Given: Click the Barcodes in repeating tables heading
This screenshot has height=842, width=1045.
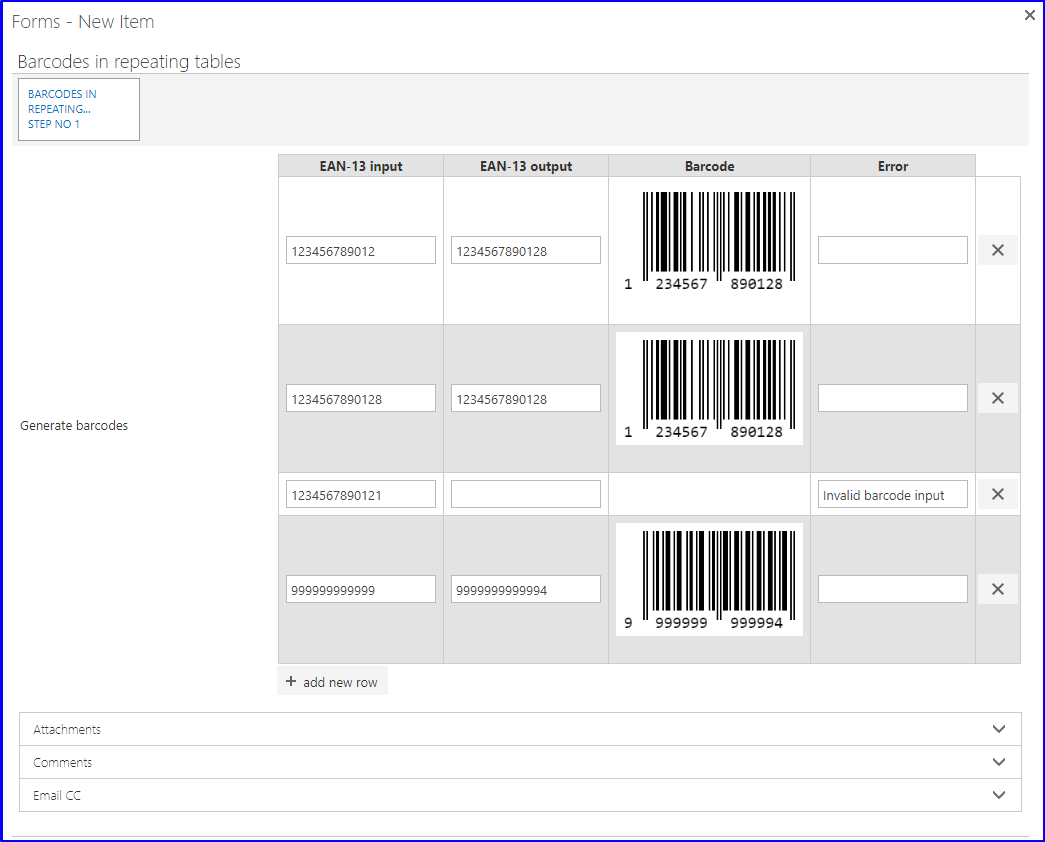Looking at the screenshot, I should (129, 62).
